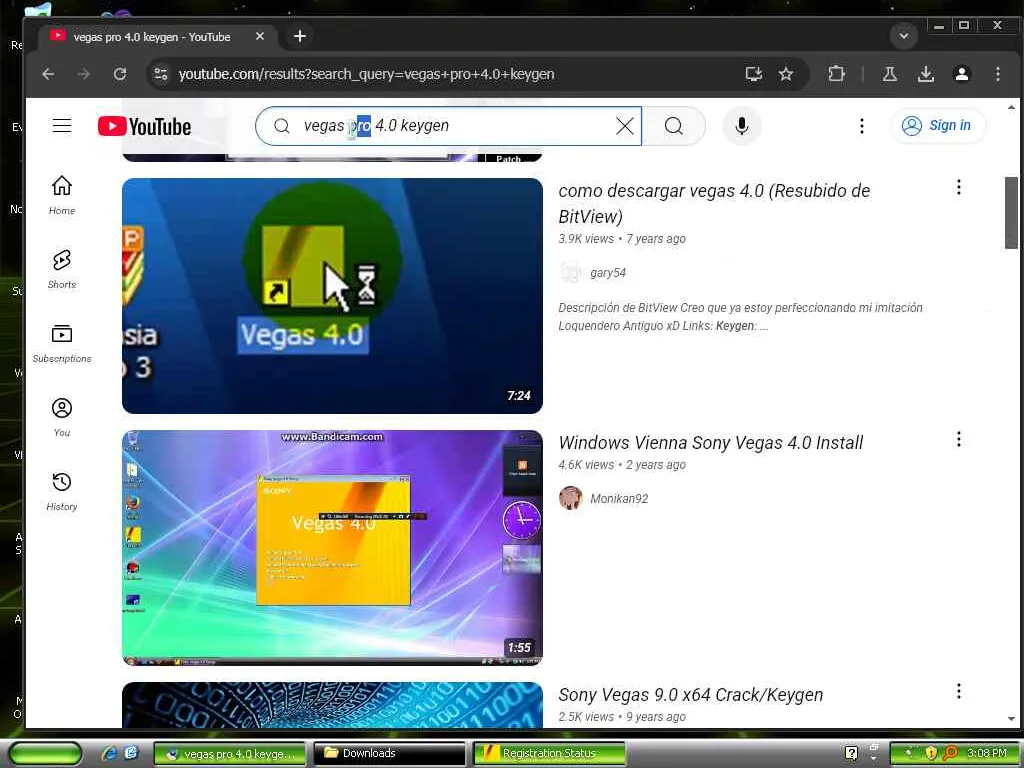
Task: Click the page vertical scrollbar thumb
Action: coord(1011,213)
